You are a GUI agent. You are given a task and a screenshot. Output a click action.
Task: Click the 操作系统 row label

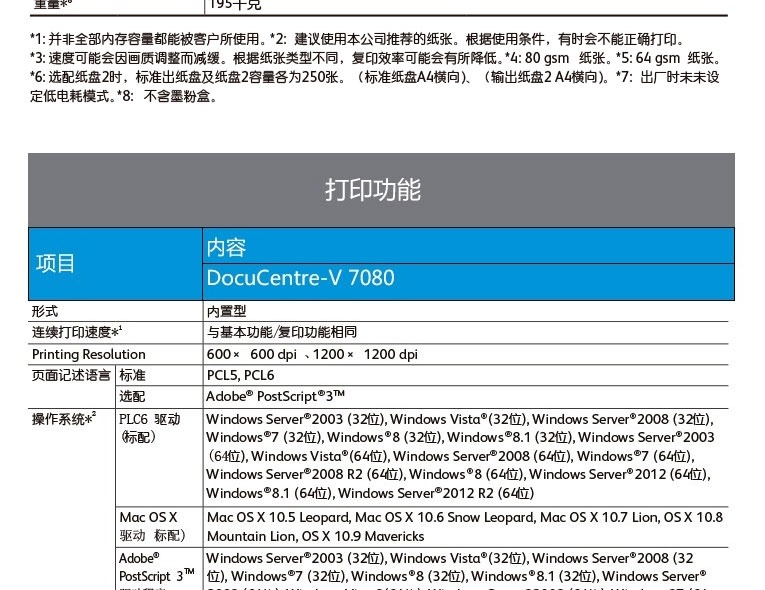pos(64,419)
